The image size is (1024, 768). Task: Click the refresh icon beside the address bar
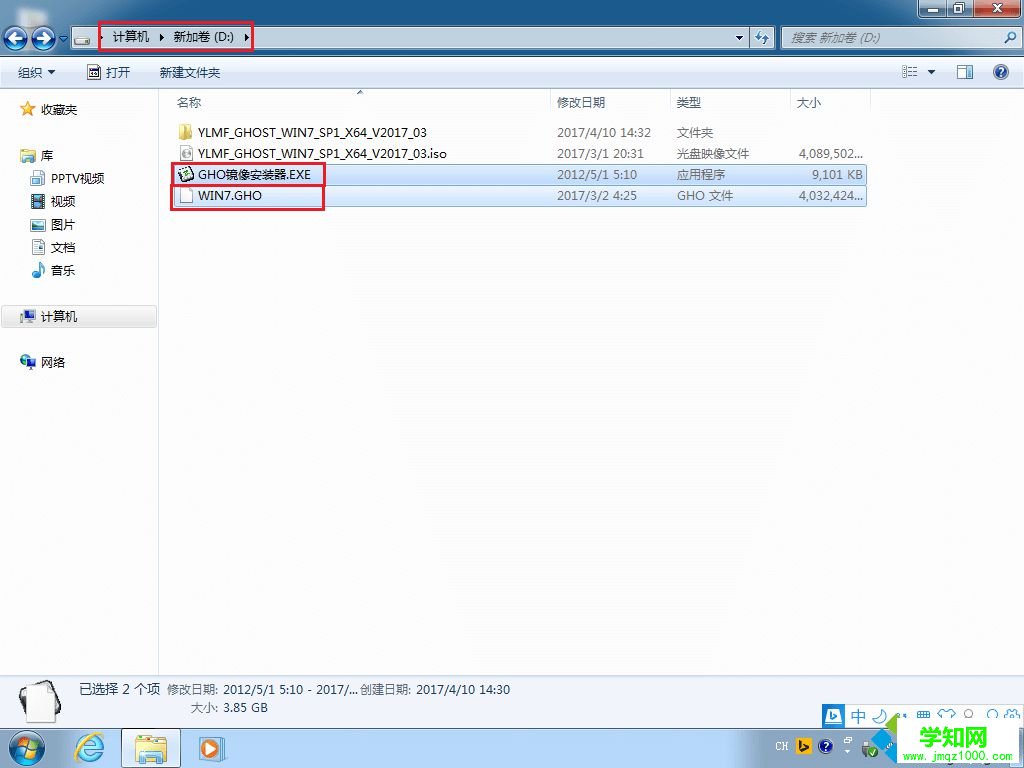[762, 38]
